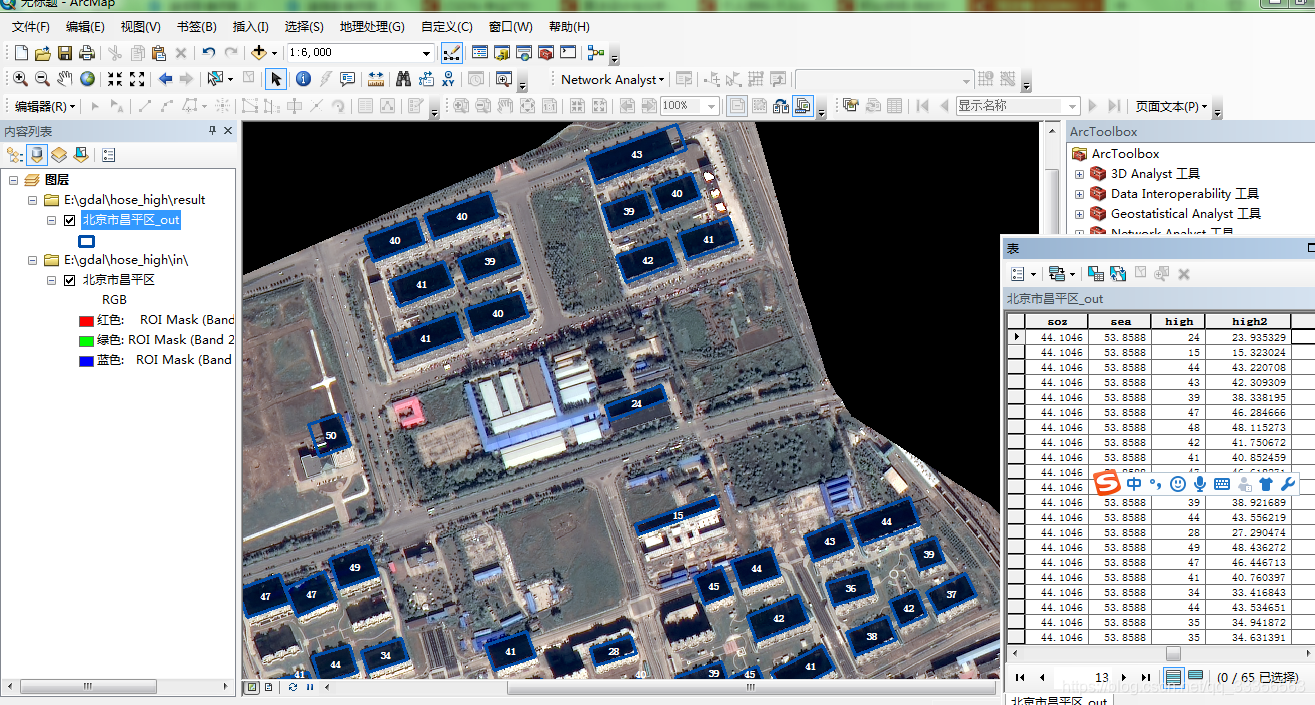Open the 文件(F) menu
The image size is (1315, 705).
click(x=31, y=26)
